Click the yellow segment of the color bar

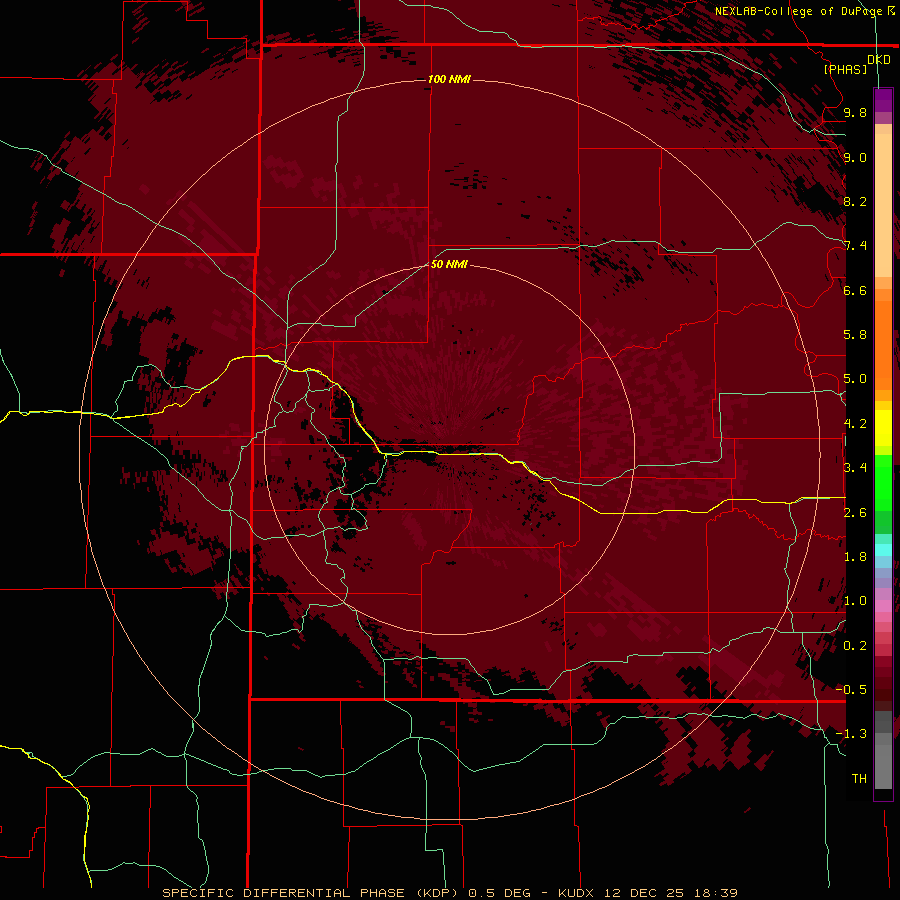tap(883, 428)
